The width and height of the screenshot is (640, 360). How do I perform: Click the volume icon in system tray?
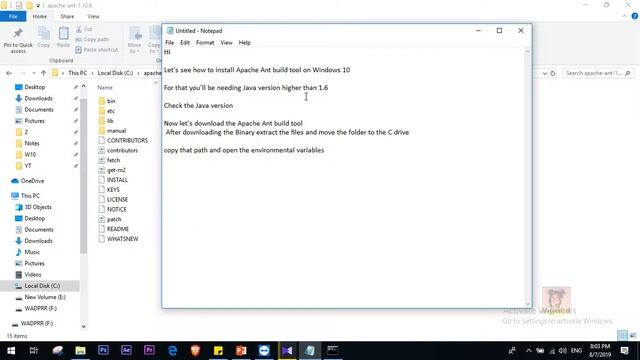(562, 351)
